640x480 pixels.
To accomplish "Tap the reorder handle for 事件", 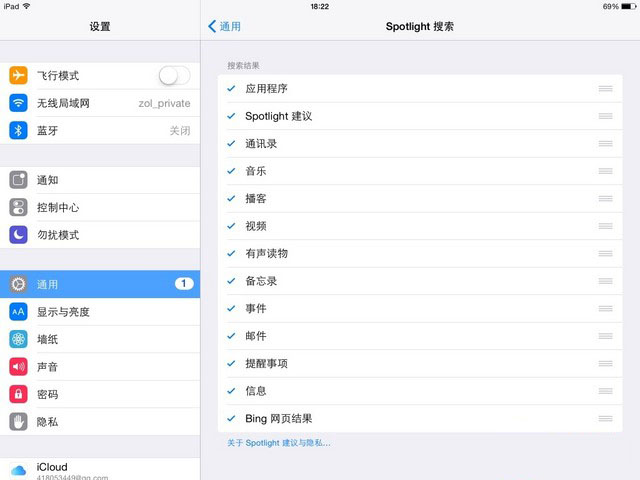I will tap(605, 309).
